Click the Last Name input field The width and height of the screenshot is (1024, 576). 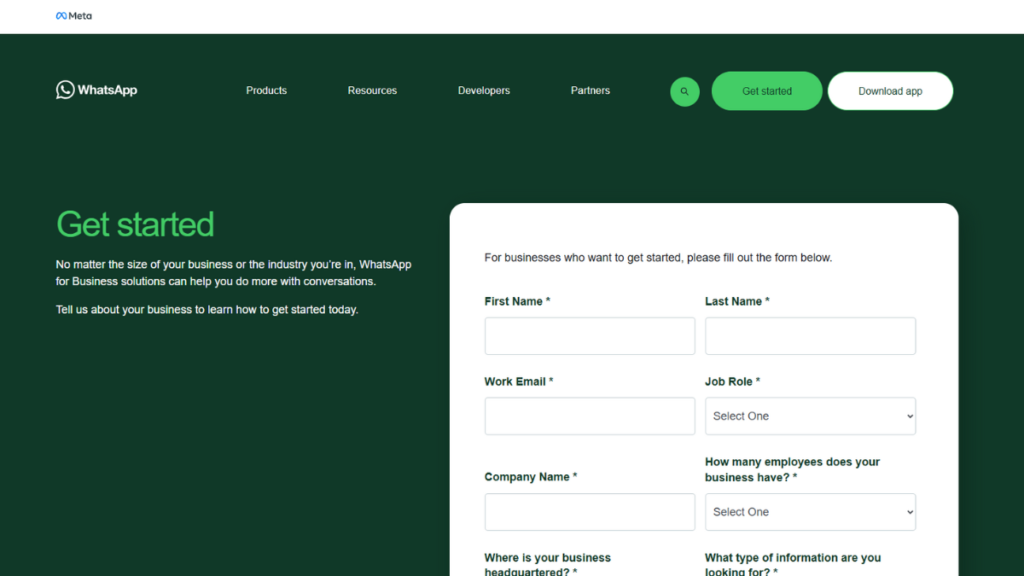[810, 336]
